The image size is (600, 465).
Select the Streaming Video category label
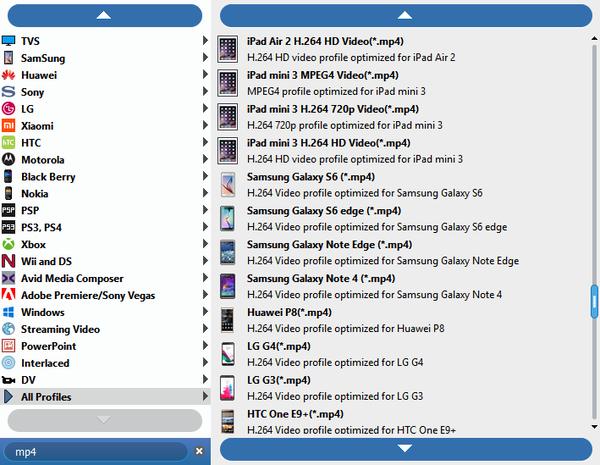tap(60, 329)
